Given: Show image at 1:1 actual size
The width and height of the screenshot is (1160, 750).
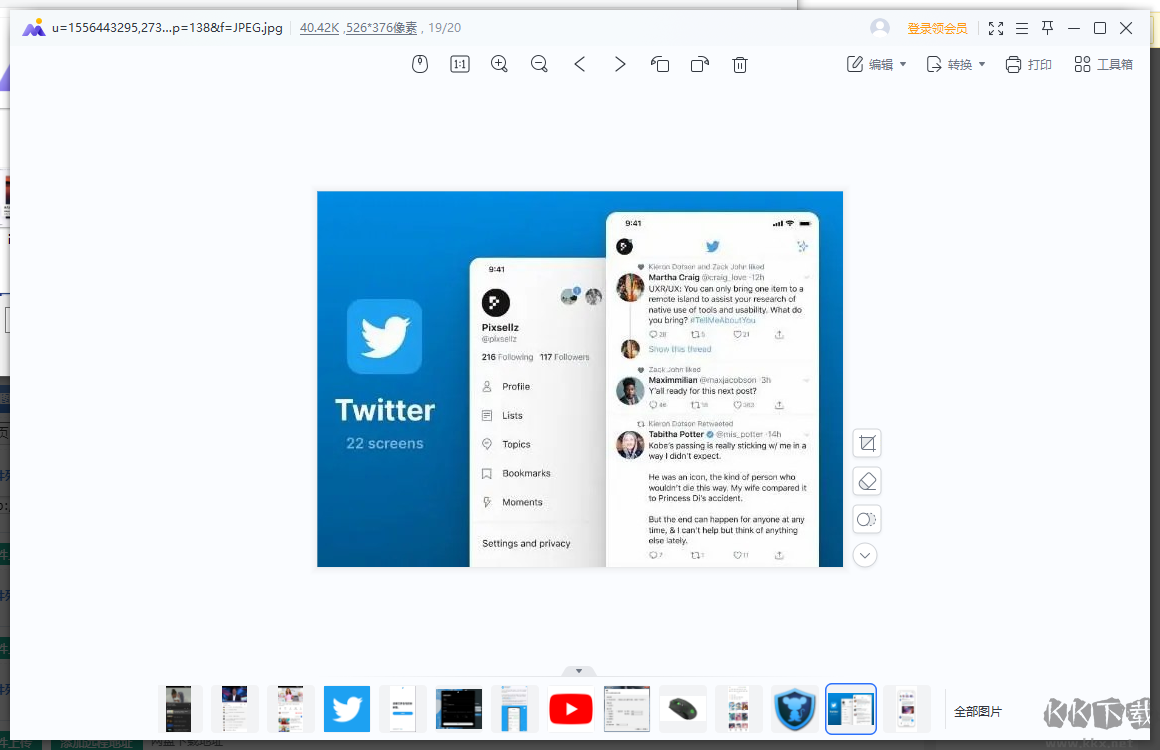Looking at the screenshot, I should 460,64.
